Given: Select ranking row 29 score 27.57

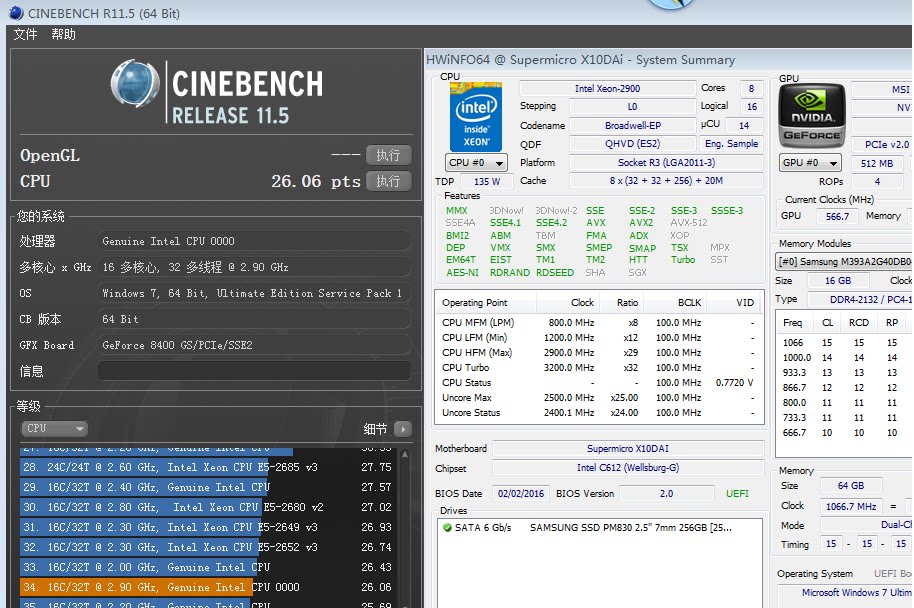Looking at the screenshot, I should click(x=207, y=487).
